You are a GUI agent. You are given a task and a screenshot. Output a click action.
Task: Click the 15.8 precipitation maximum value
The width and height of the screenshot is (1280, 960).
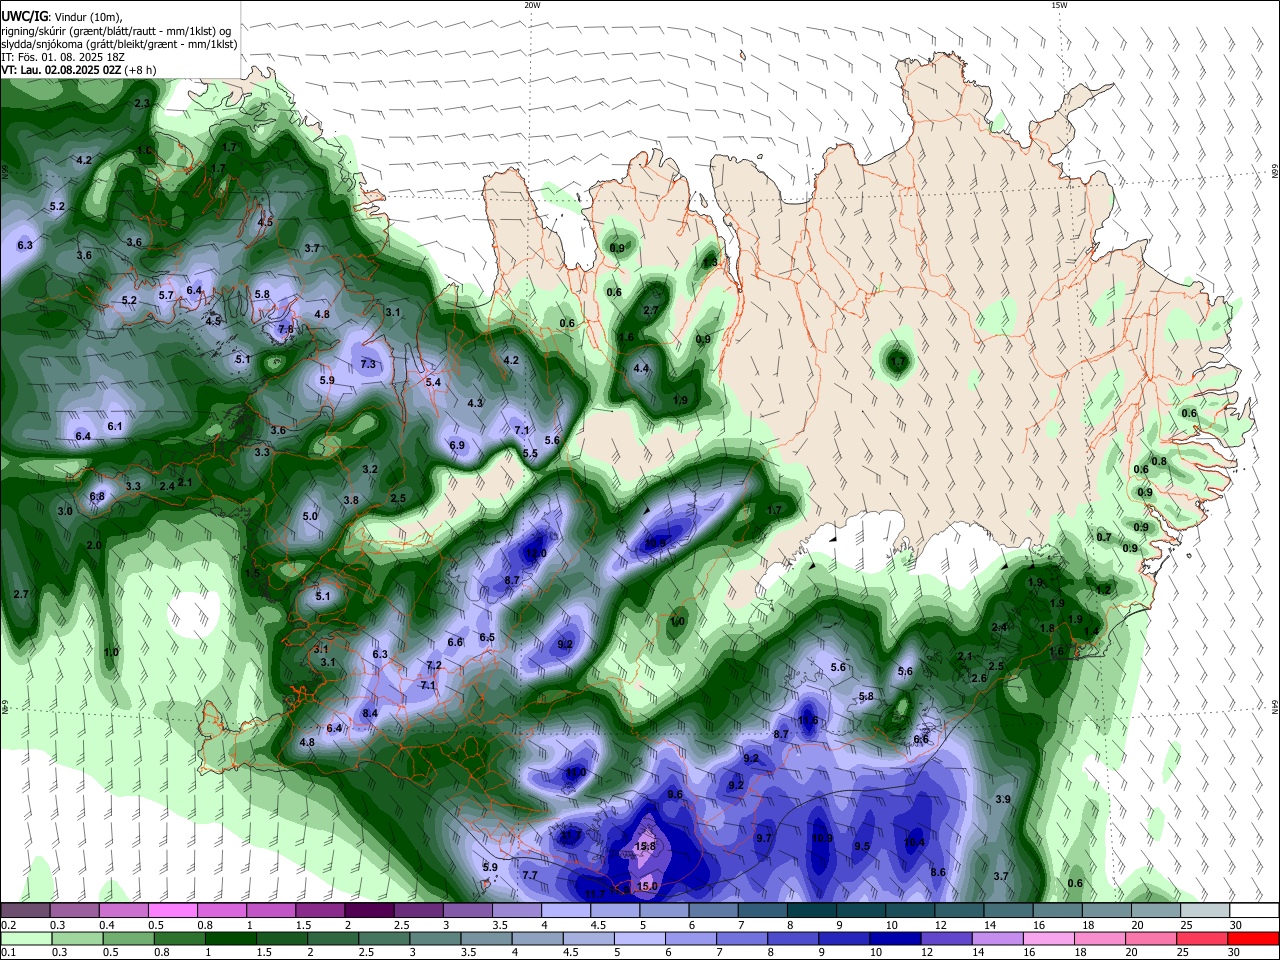point(646,846)
